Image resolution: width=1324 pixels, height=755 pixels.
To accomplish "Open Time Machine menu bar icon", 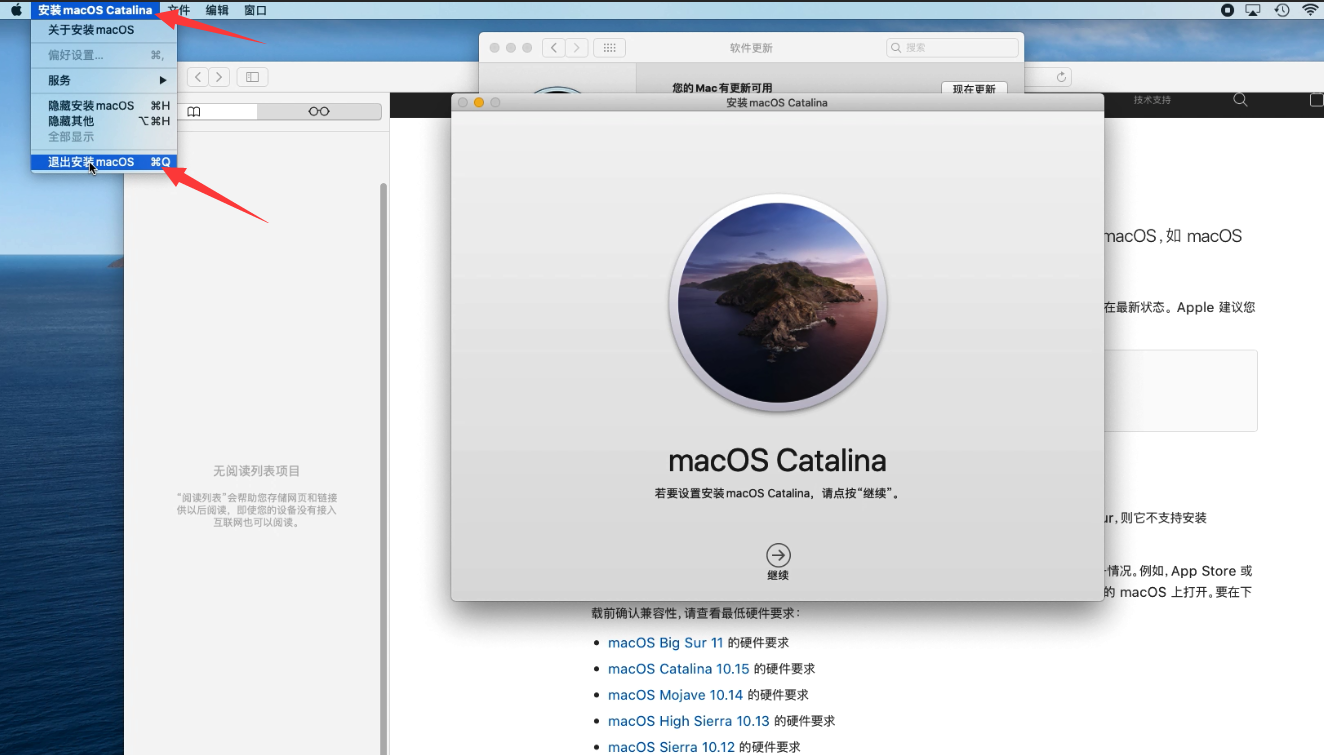I will click(1282, 10).
